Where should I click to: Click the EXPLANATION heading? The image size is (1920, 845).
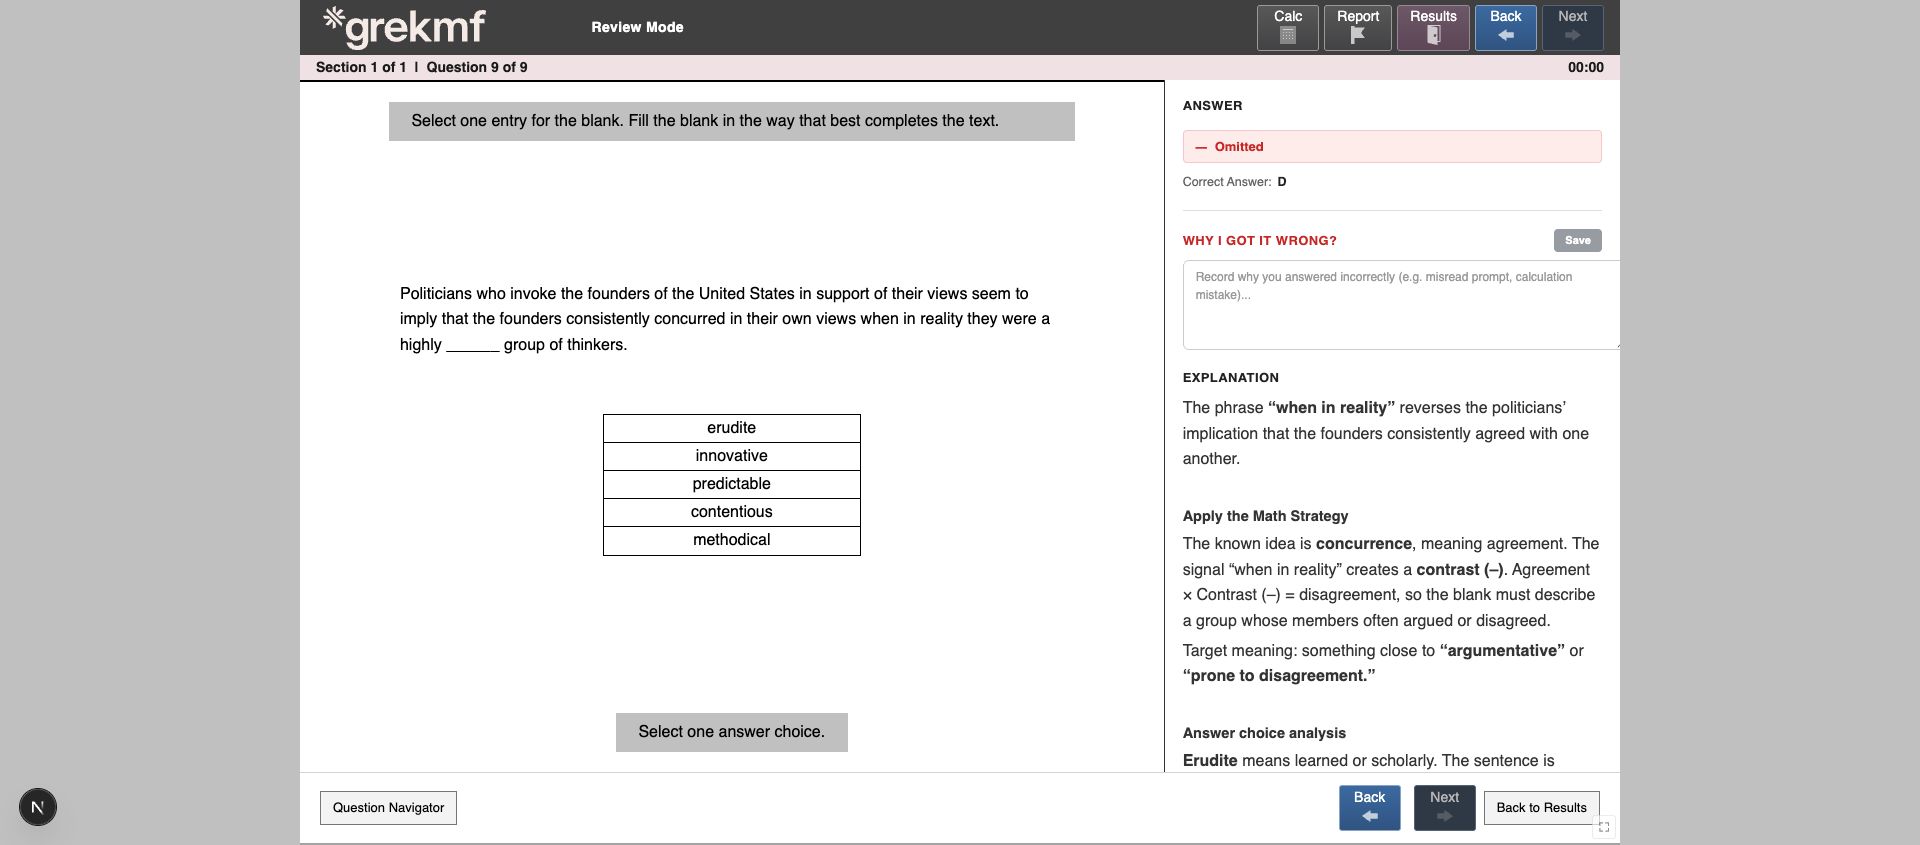[x=1230, y=378]
